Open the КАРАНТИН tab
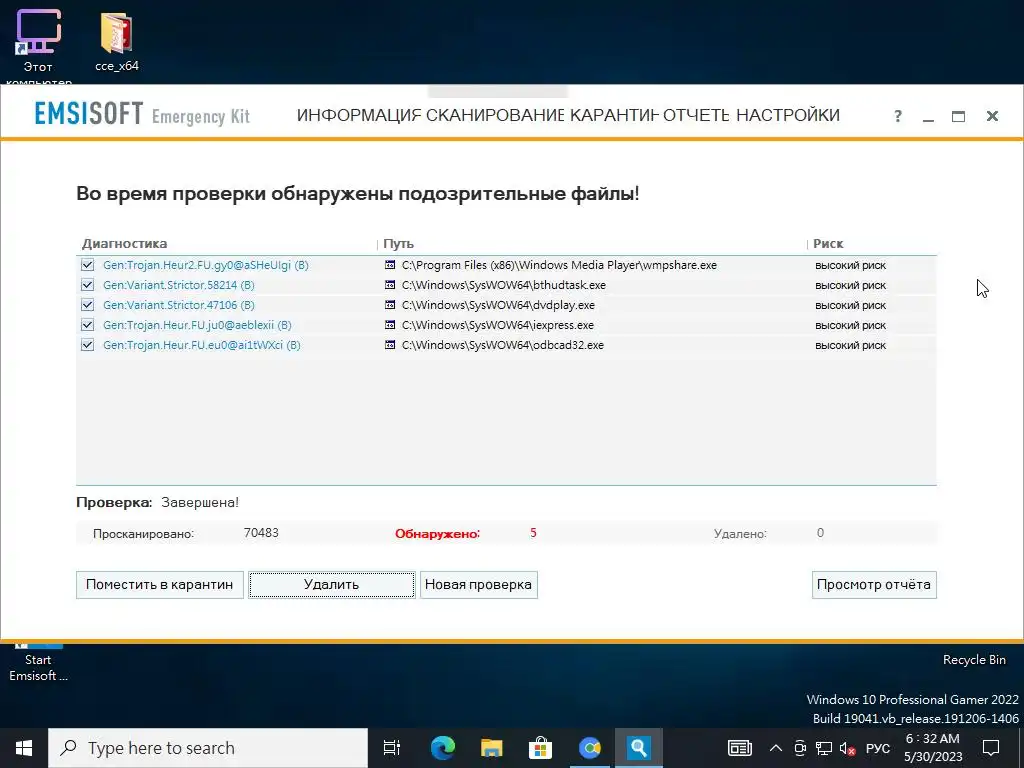Screen dimensions: 1024x768 613,116
